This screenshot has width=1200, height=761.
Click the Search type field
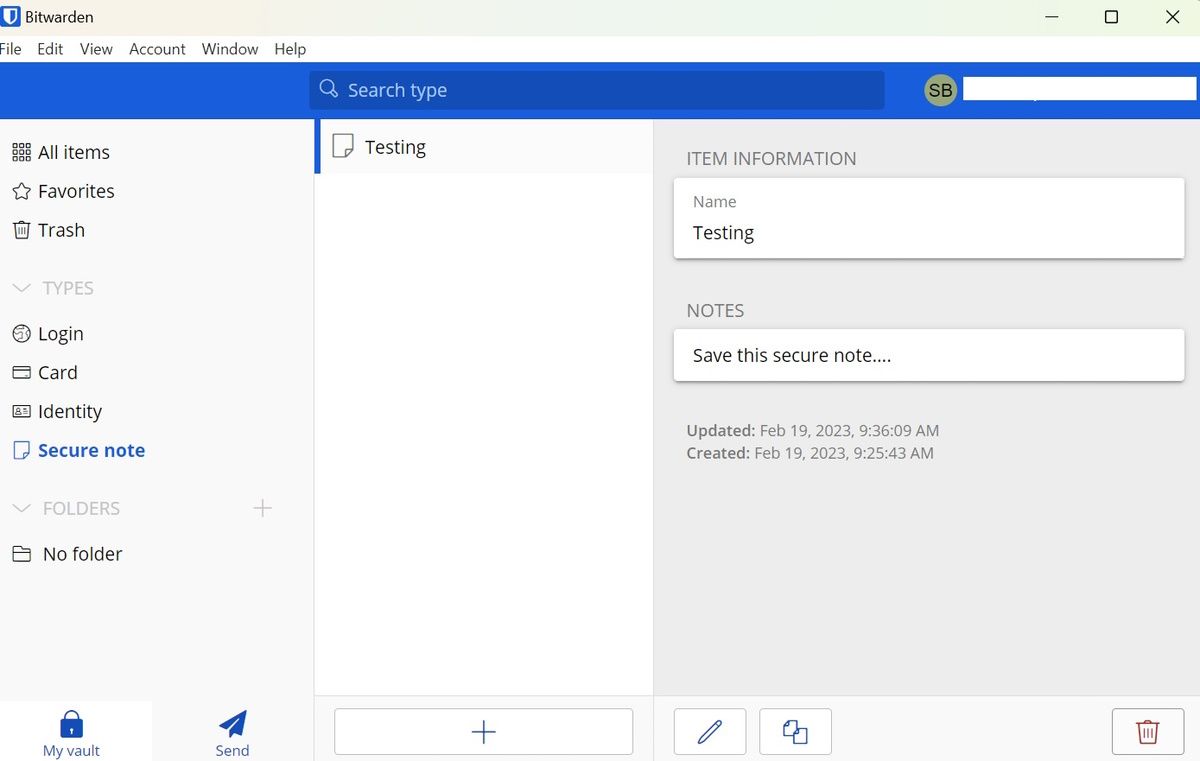point(597,90)
